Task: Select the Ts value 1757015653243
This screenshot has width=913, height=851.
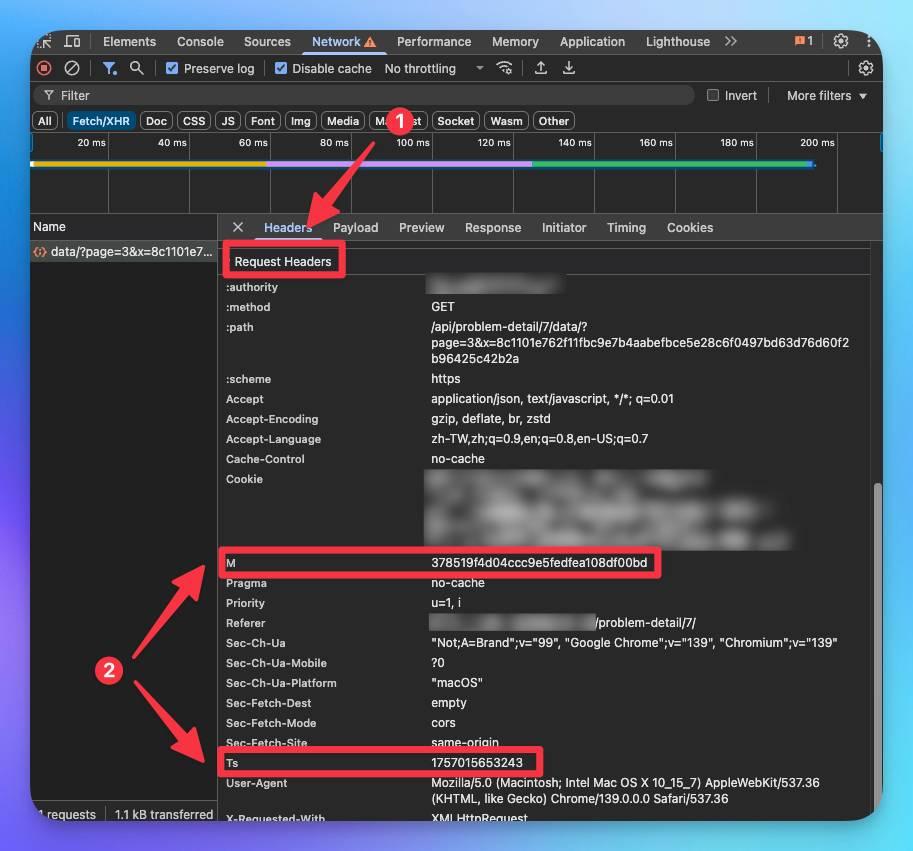Action: (x=477, y=763)
